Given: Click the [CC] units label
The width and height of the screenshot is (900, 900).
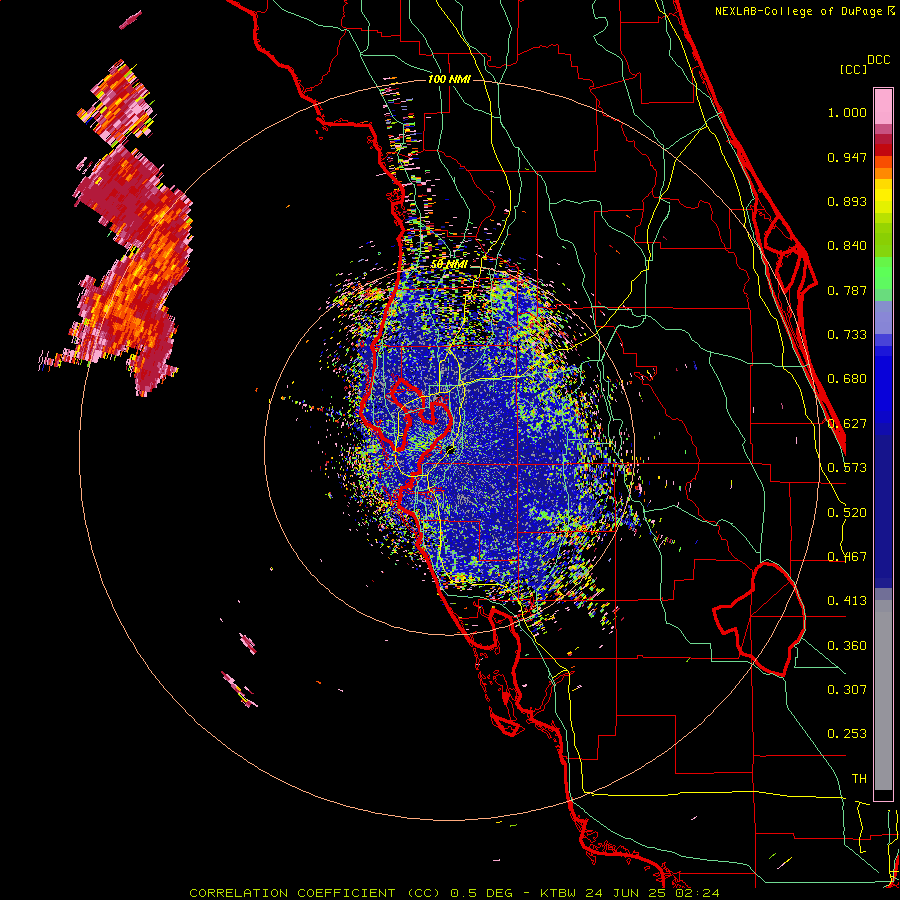Looking at the screenshot, I should 853,69.
